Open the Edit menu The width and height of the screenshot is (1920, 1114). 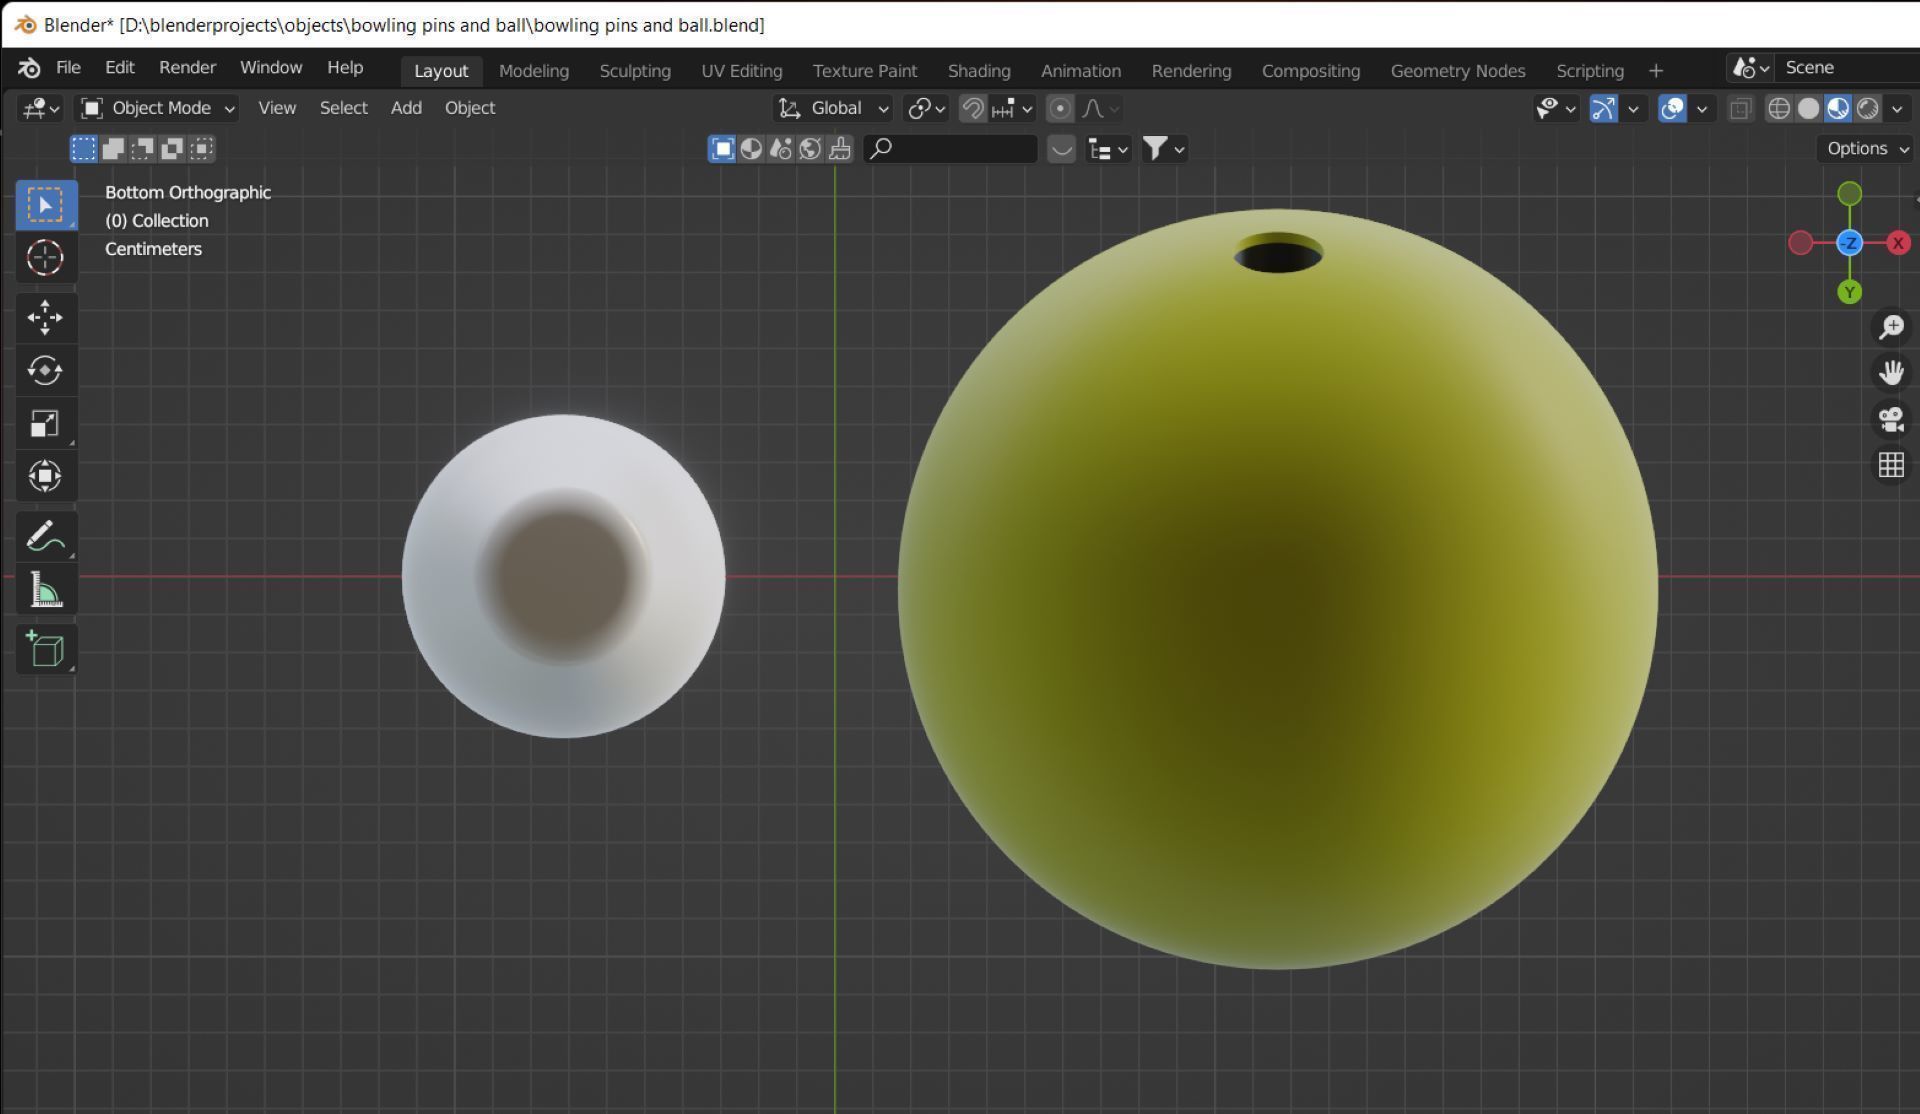tap(119, 67)
